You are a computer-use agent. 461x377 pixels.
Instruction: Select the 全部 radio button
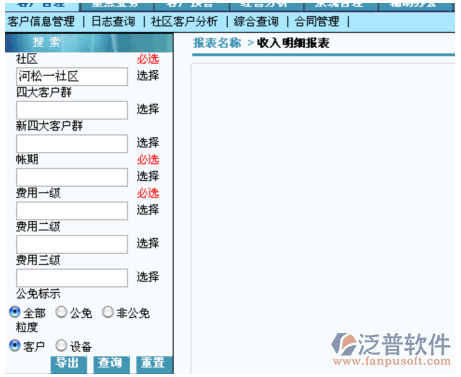(15, 312)
